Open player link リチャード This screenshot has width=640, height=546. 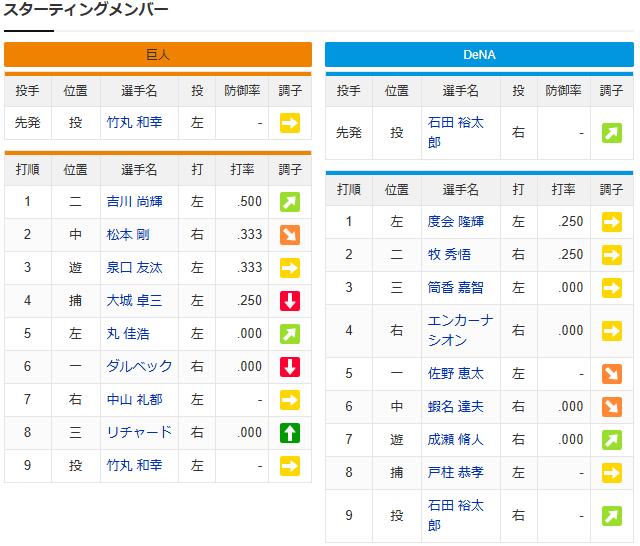pos(139,433)
